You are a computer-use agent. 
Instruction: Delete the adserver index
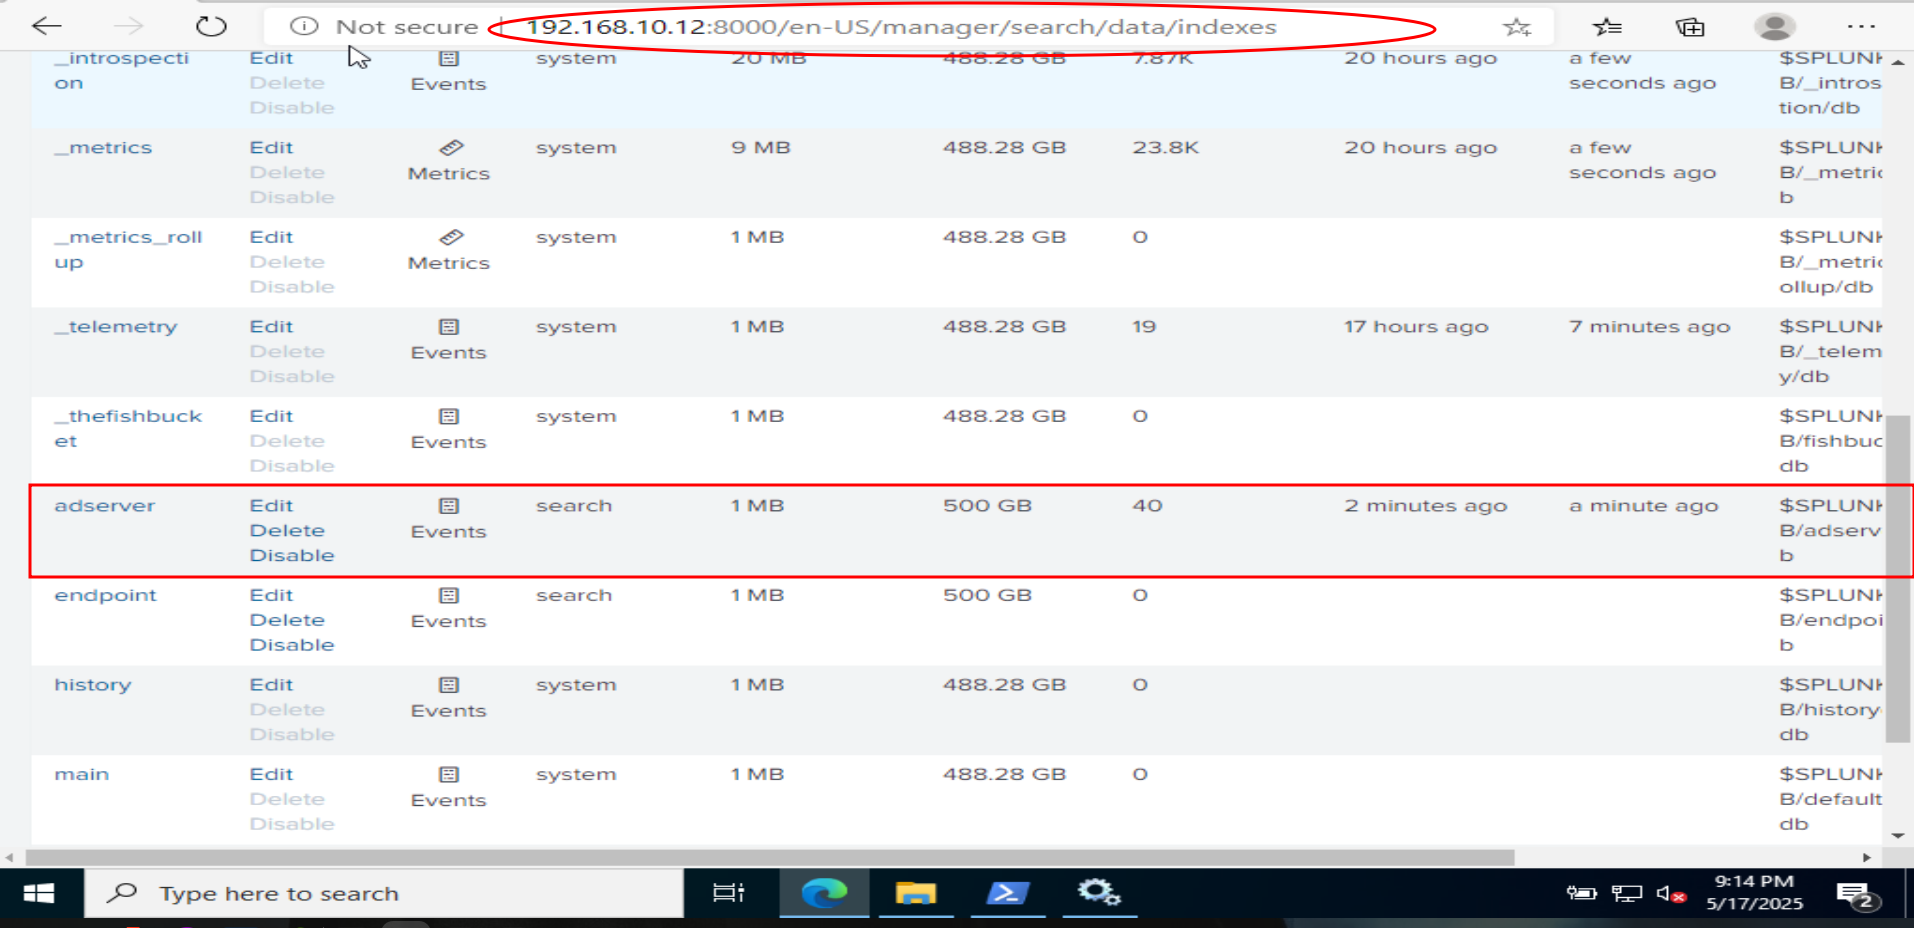(x=286, y=530)
